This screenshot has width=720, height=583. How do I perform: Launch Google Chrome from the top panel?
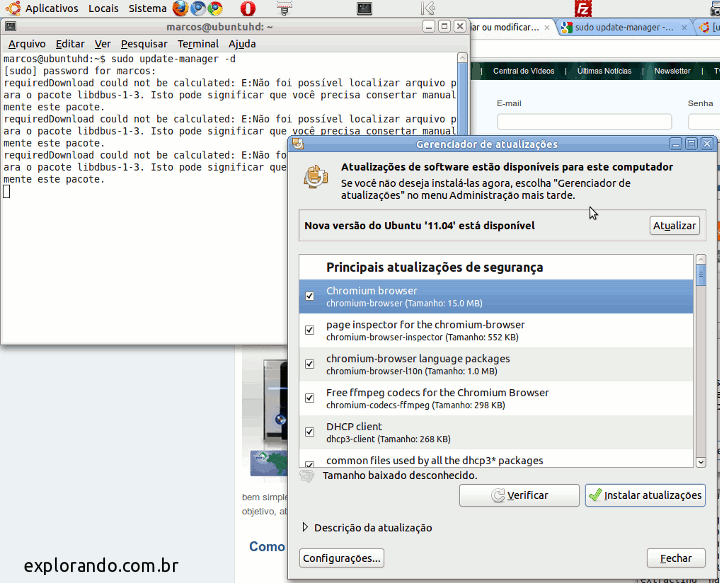tap(215, 8)
